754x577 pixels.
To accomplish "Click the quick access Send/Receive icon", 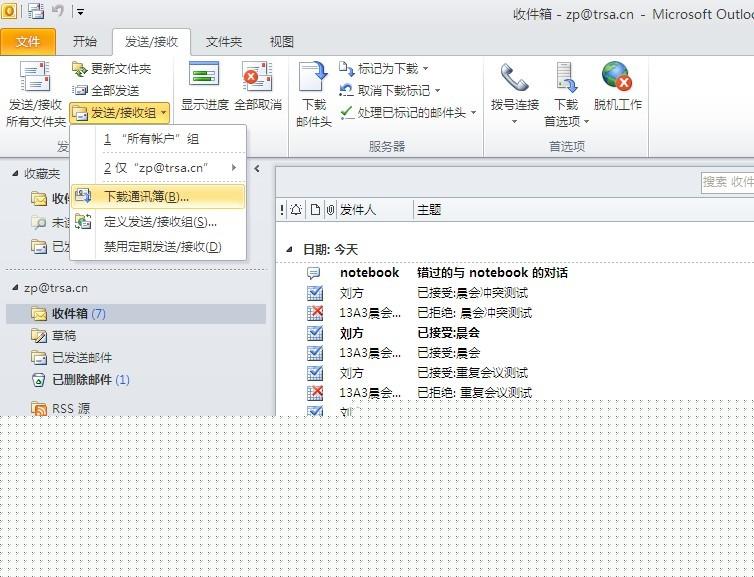I will click(36, 11).
